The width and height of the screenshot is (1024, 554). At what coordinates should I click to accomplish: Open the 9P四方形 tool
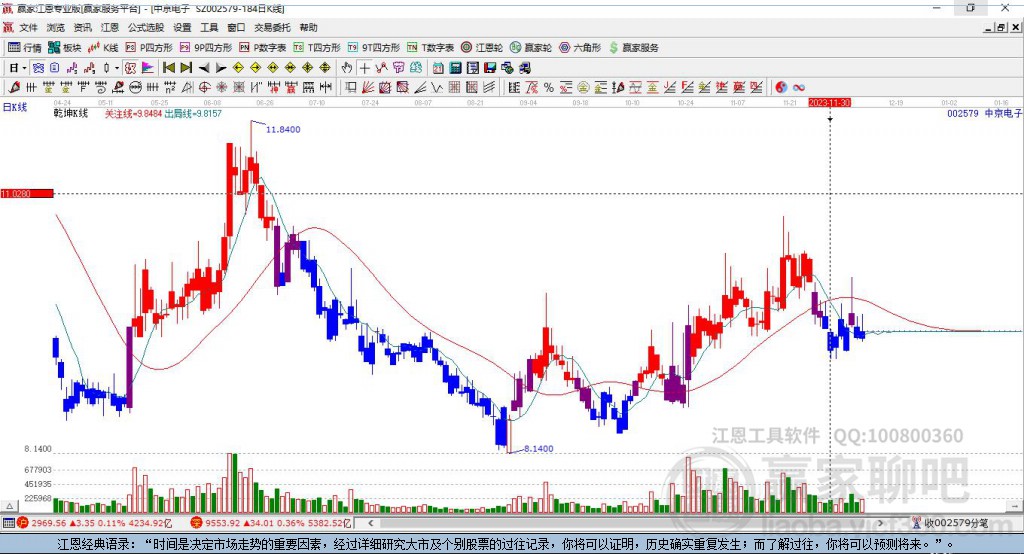[206, 48]
